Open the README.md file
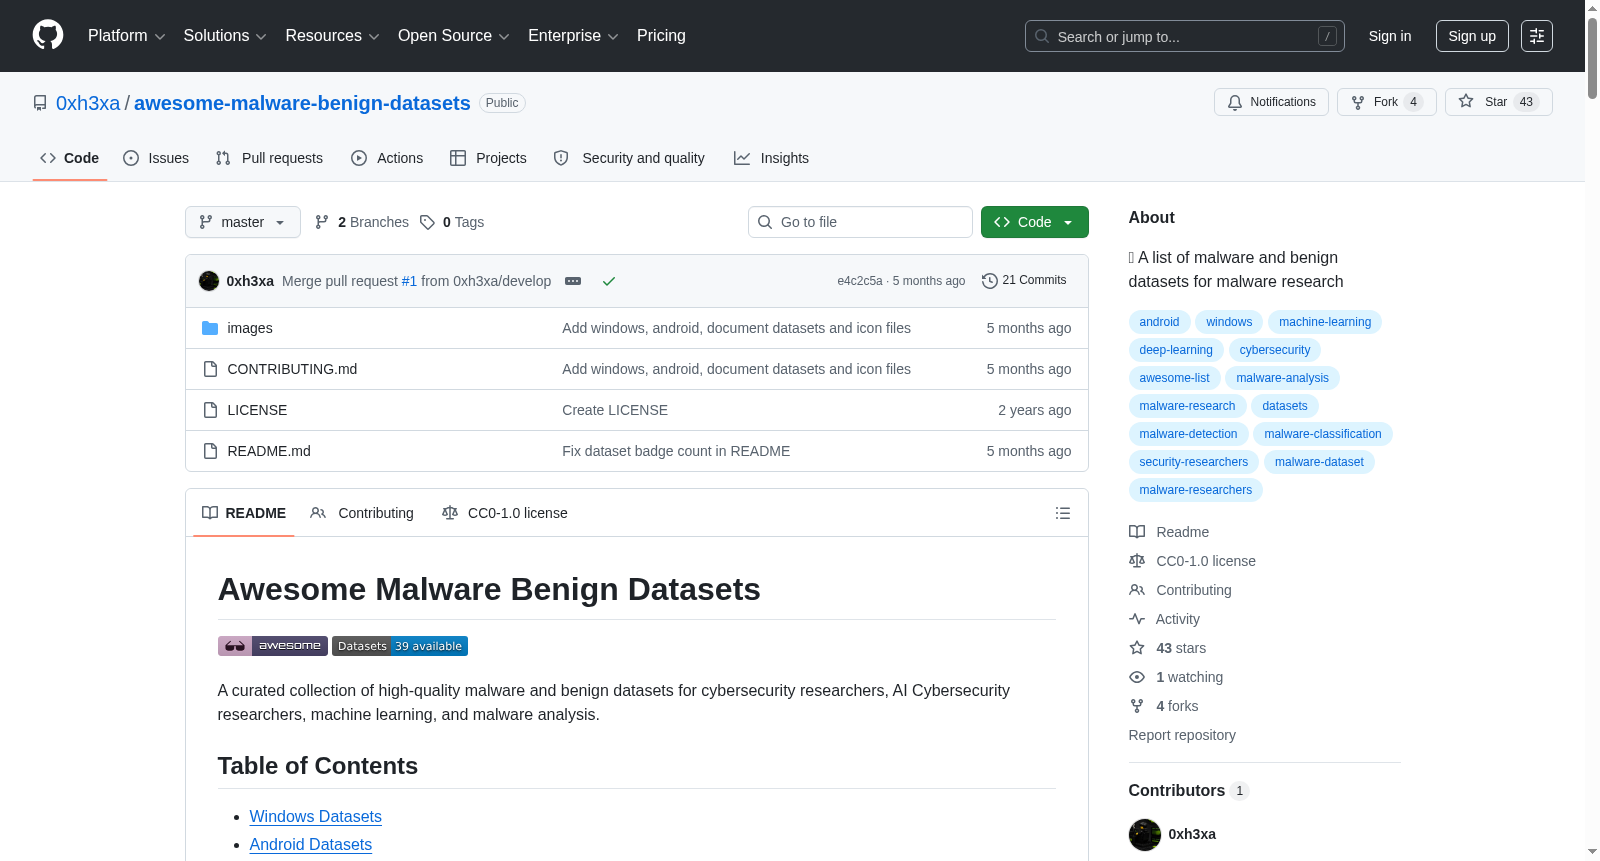Screen dimensions: 1600x861 click(269, 451)
